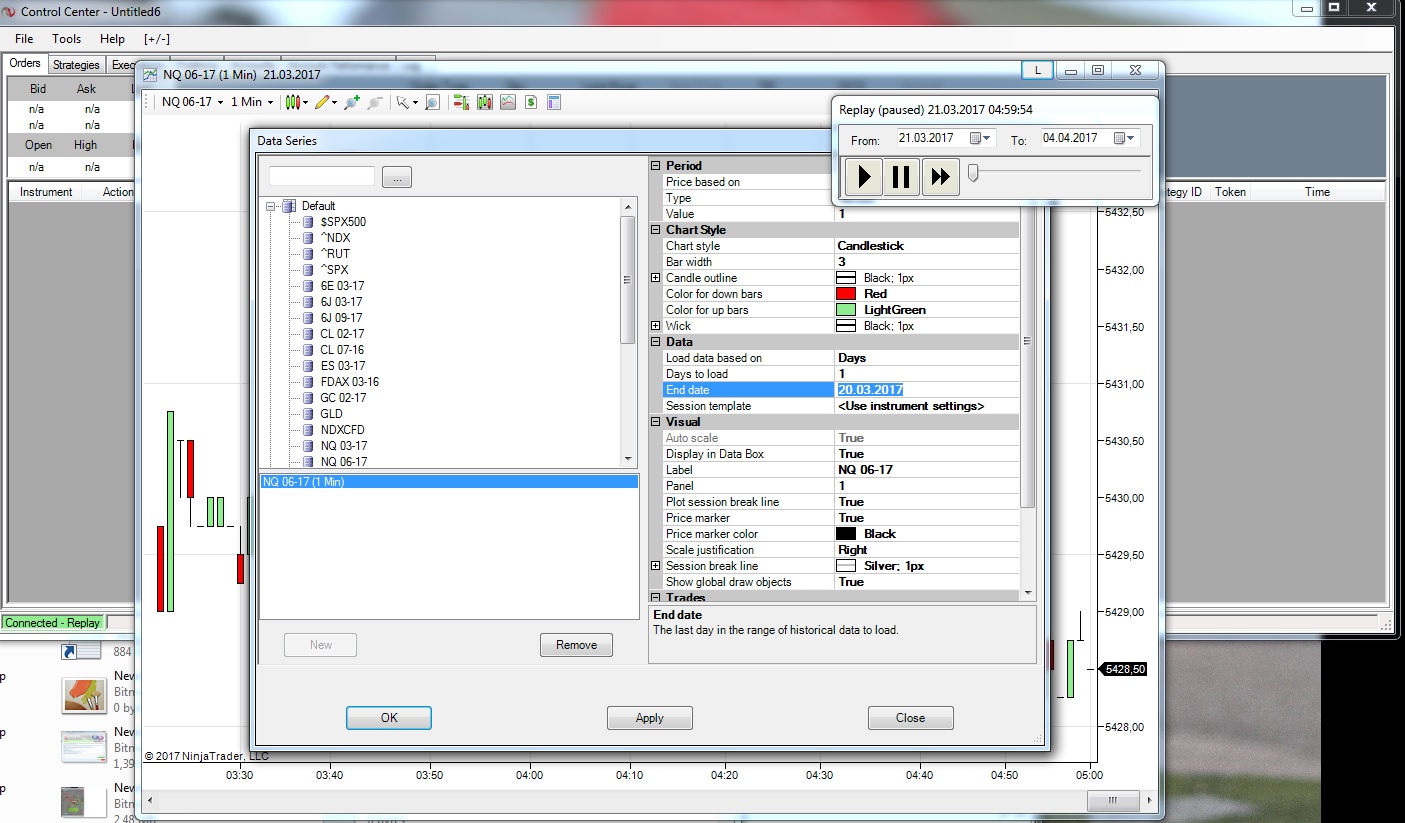Click the 'Connected - Replay' status indicator
The height and width of the screenshot is (823, 1405).
click(x=53, y=623)
